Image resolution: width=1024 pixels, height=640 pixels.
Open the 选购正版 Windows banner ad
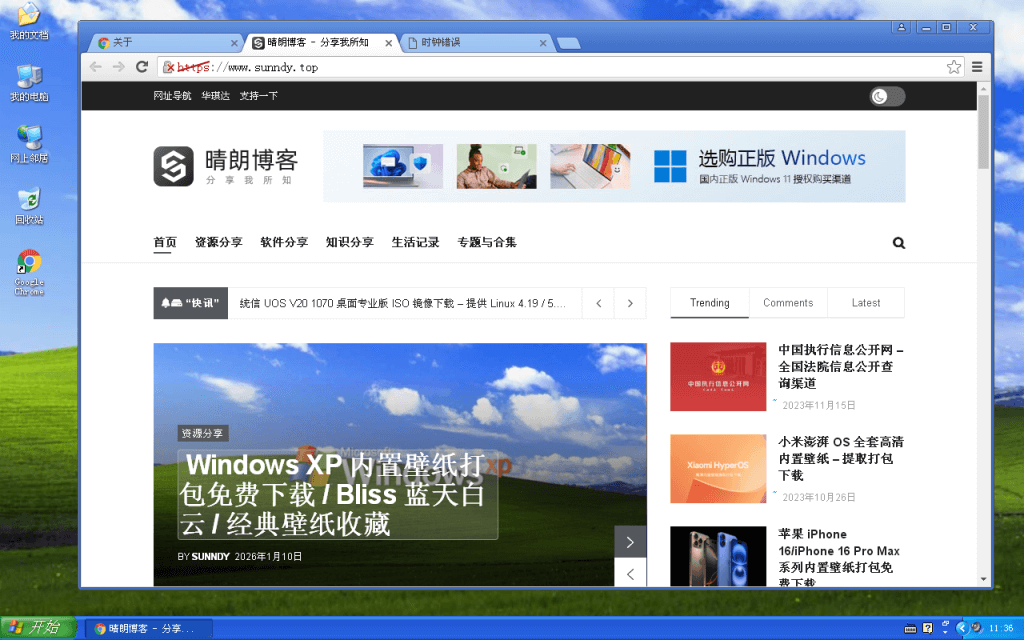[614, 166]
